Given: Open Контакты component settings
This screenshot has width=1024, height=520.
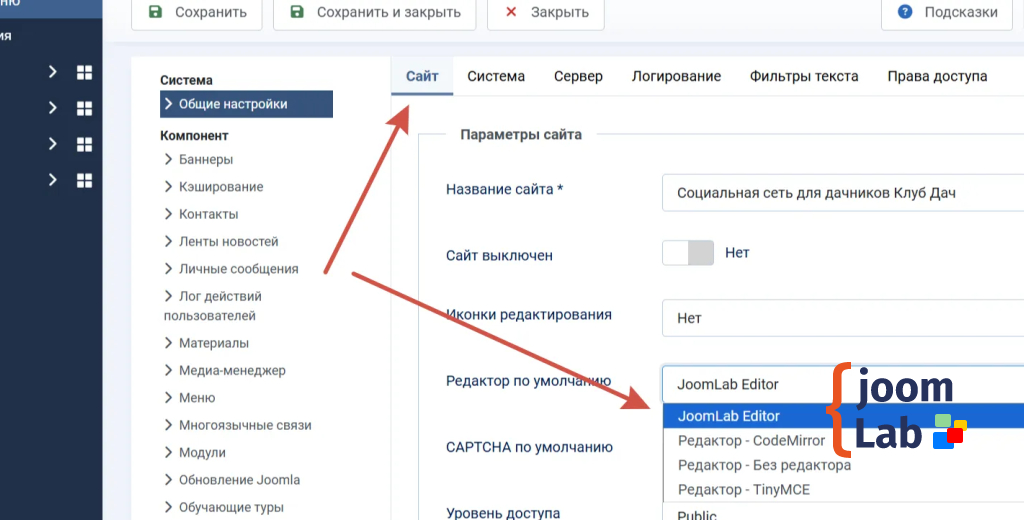Looking at the screenshot, I should coord(208,214).
